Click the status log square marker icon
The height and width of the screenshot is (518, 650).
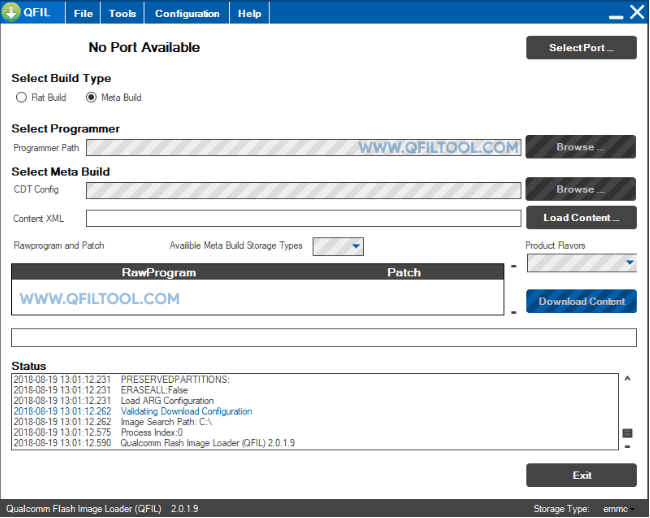click(627, 433)
